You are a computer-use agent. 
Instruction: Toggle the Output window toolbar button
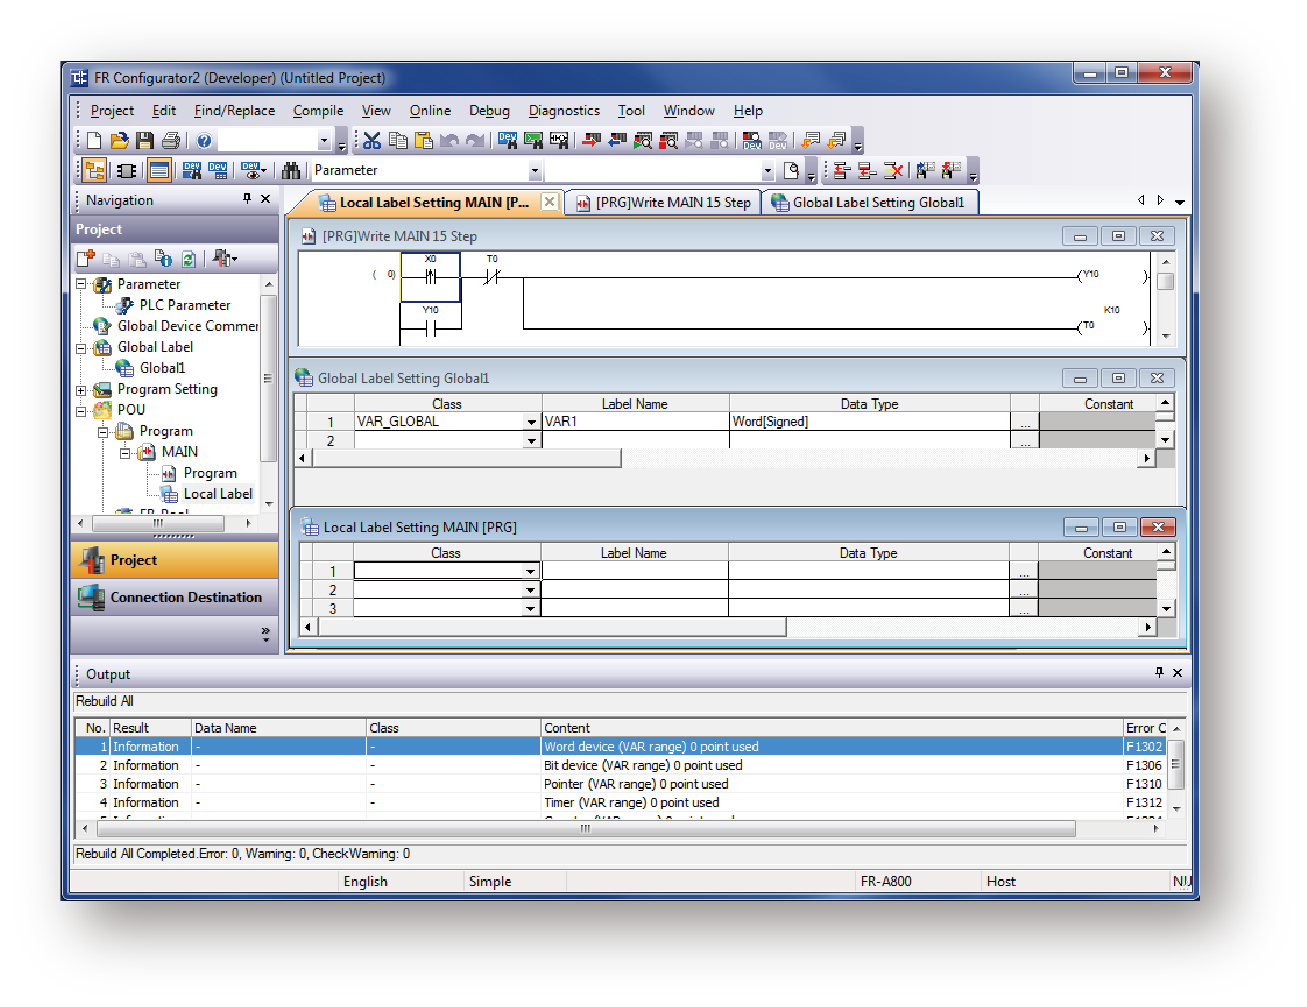pos(159,171)
